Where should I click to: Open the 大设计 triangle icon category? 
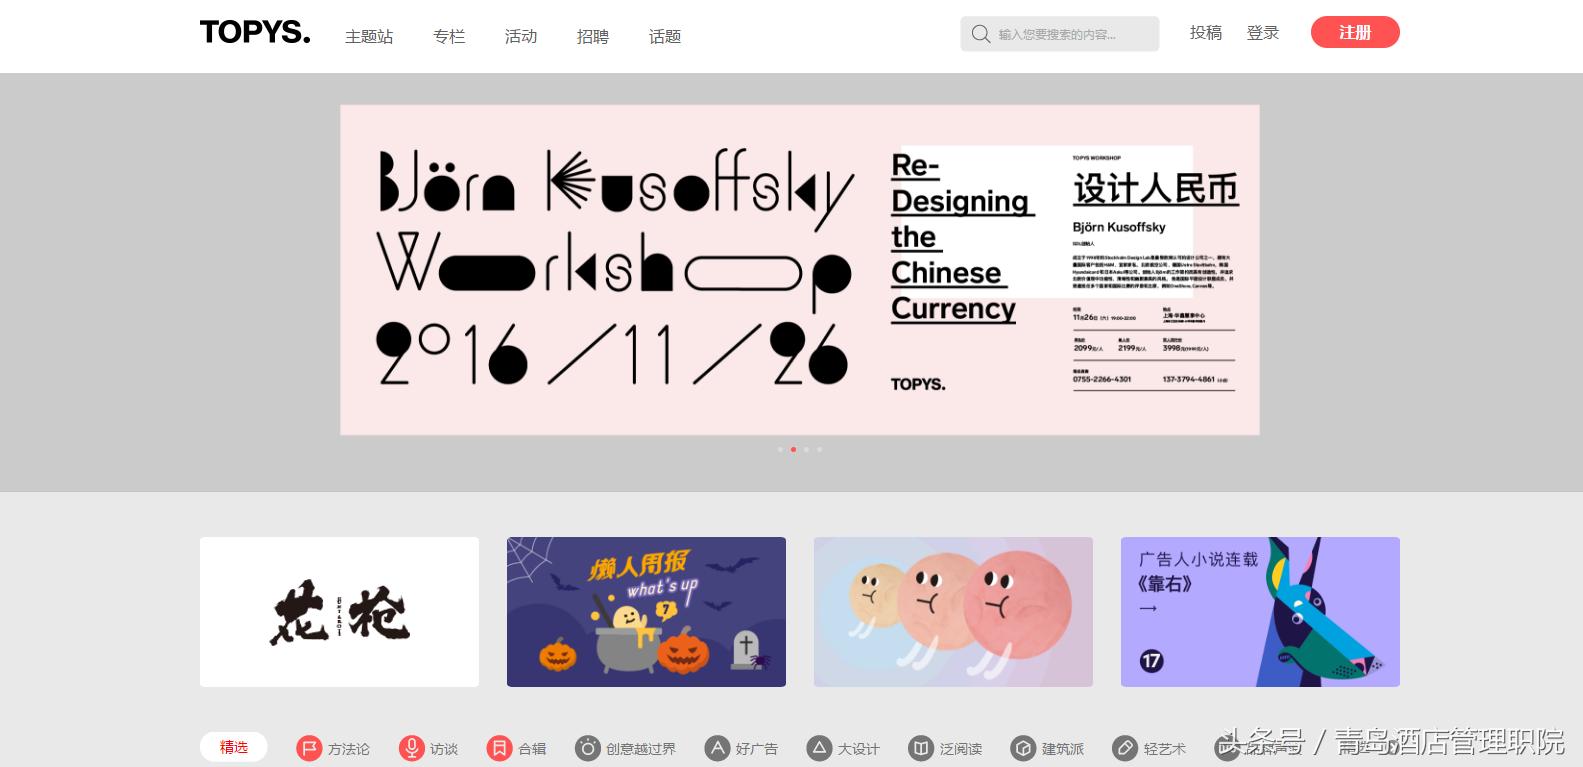[x=819, y=748]
